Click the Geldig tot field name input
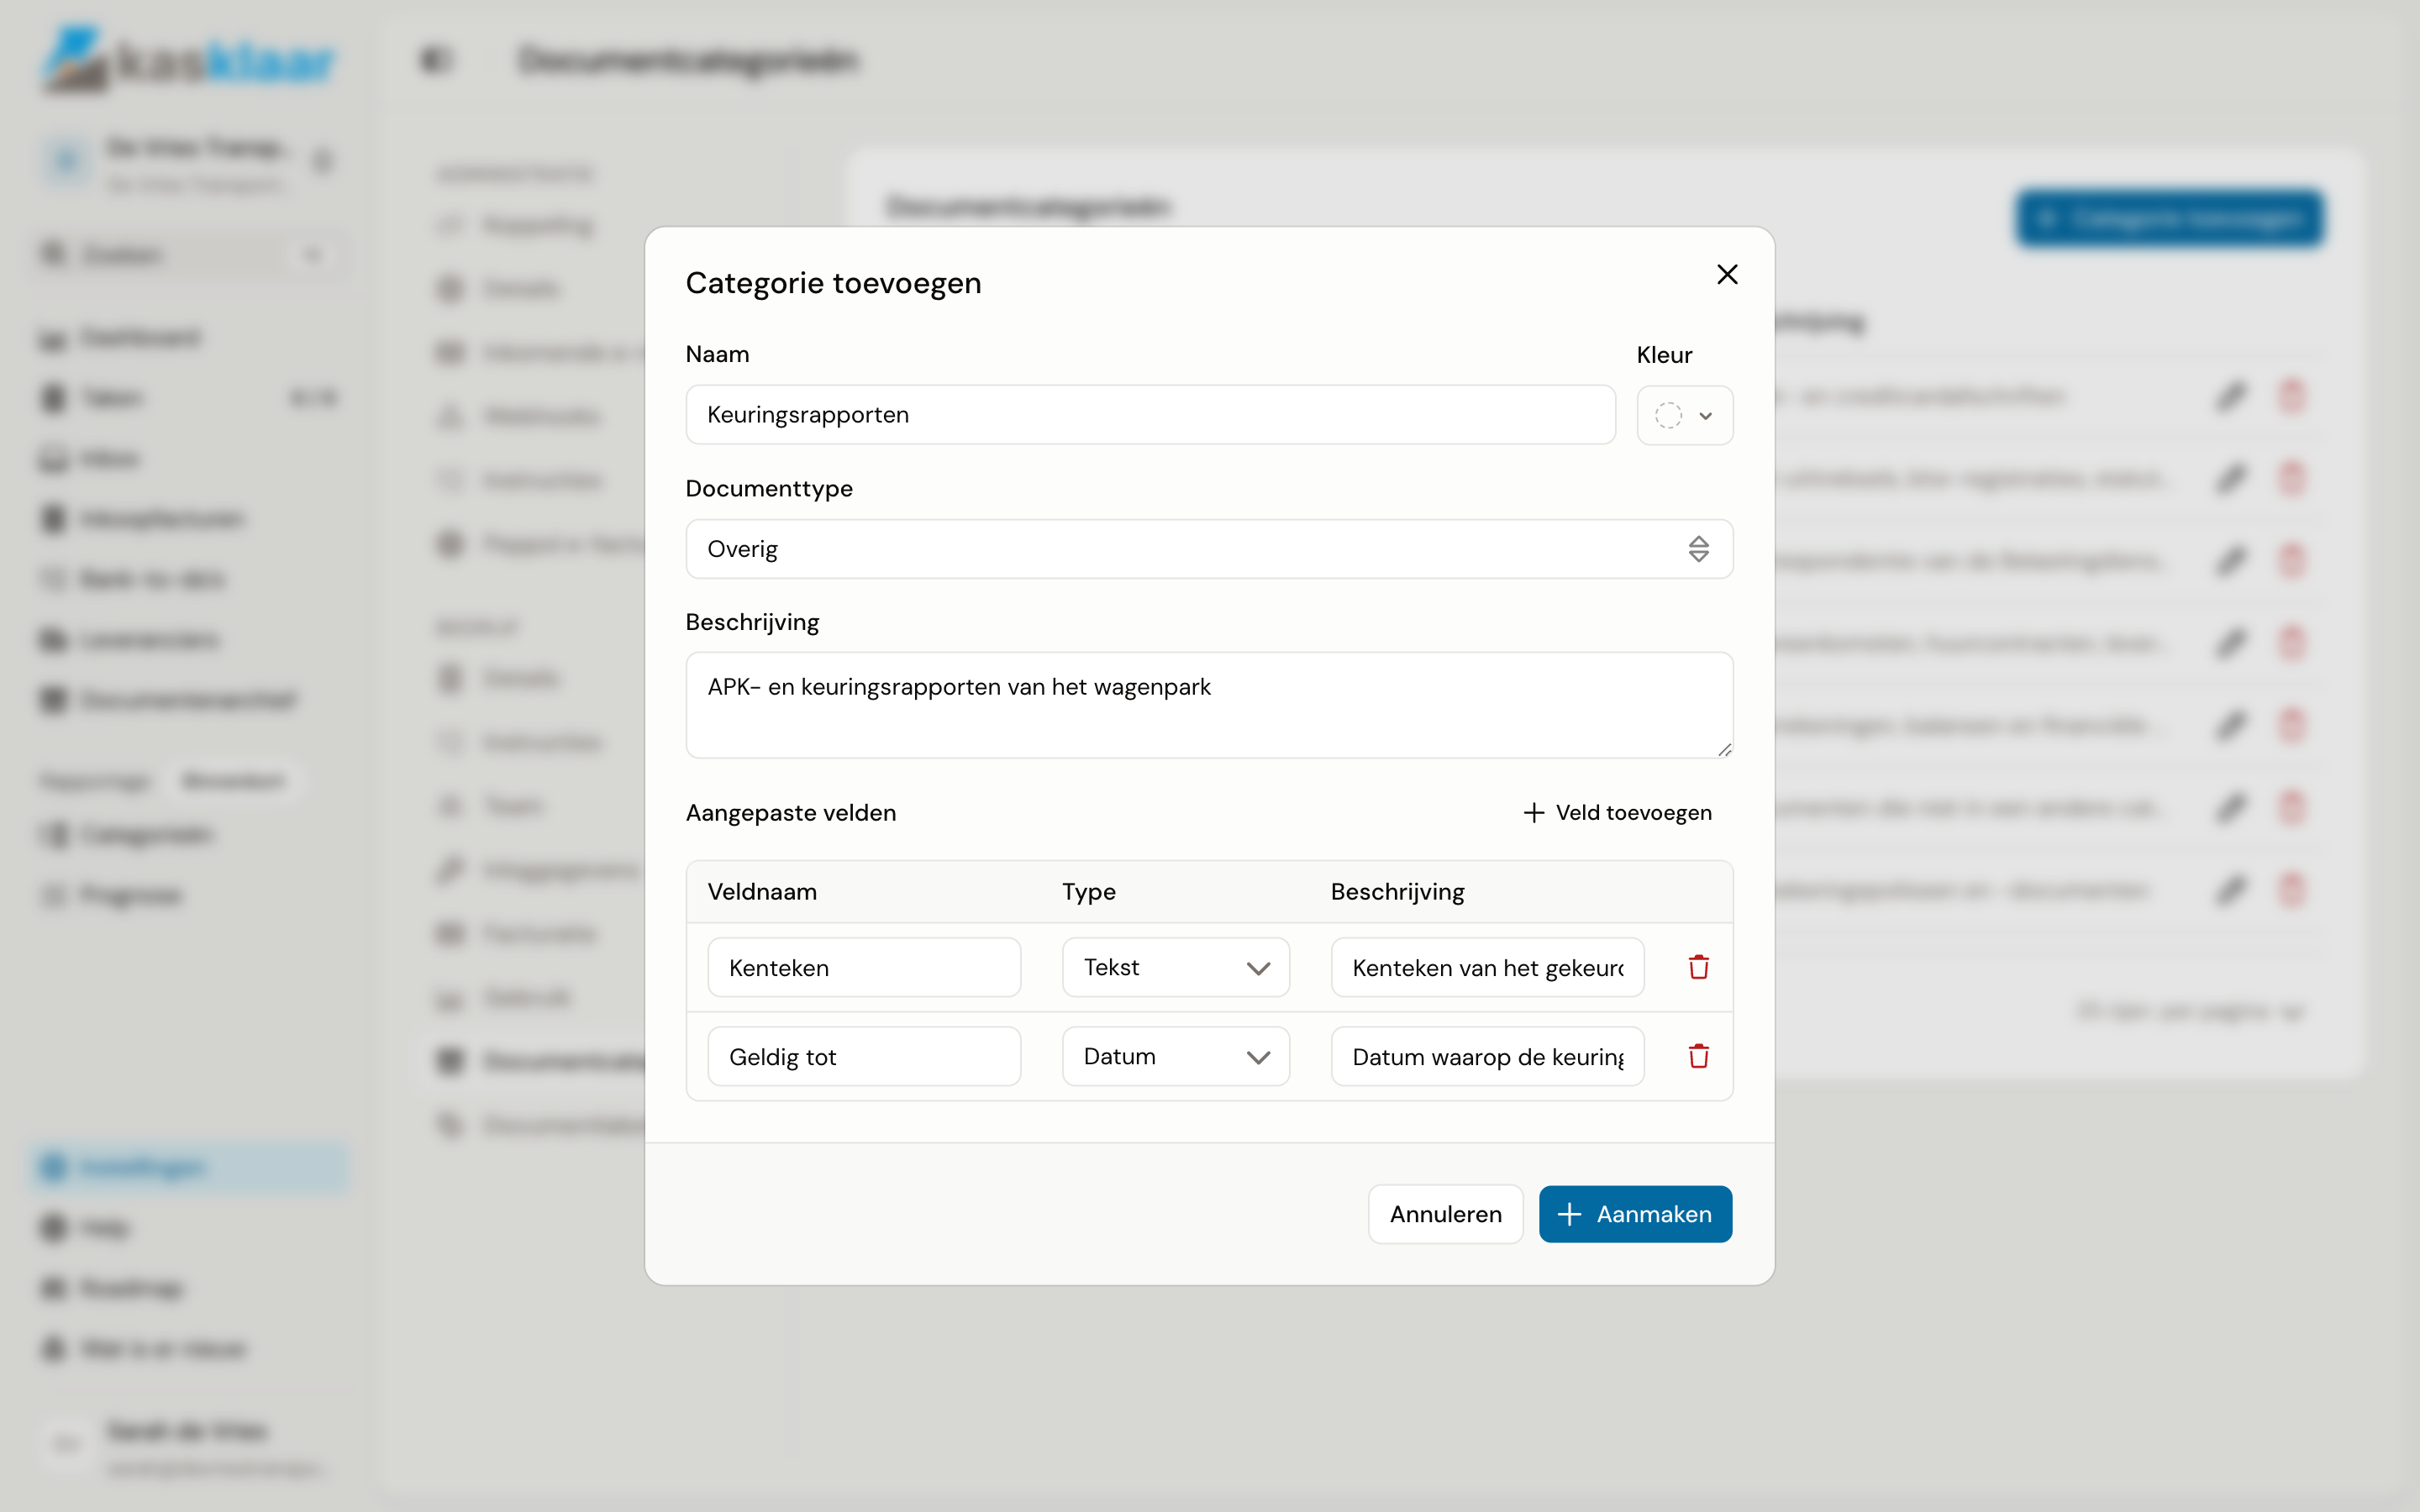The image size is (2420, 1512). (x=864, y=1056)
